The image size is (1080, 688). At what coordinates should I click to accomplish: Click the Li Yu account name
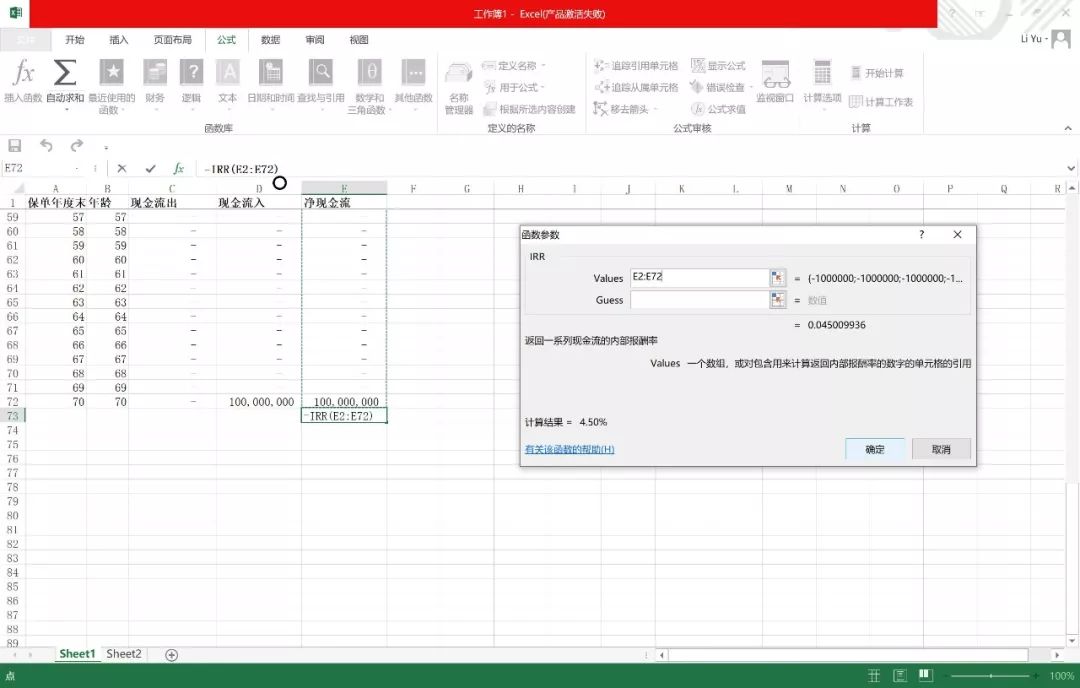pyautogui.click(x=1033, y=39)
